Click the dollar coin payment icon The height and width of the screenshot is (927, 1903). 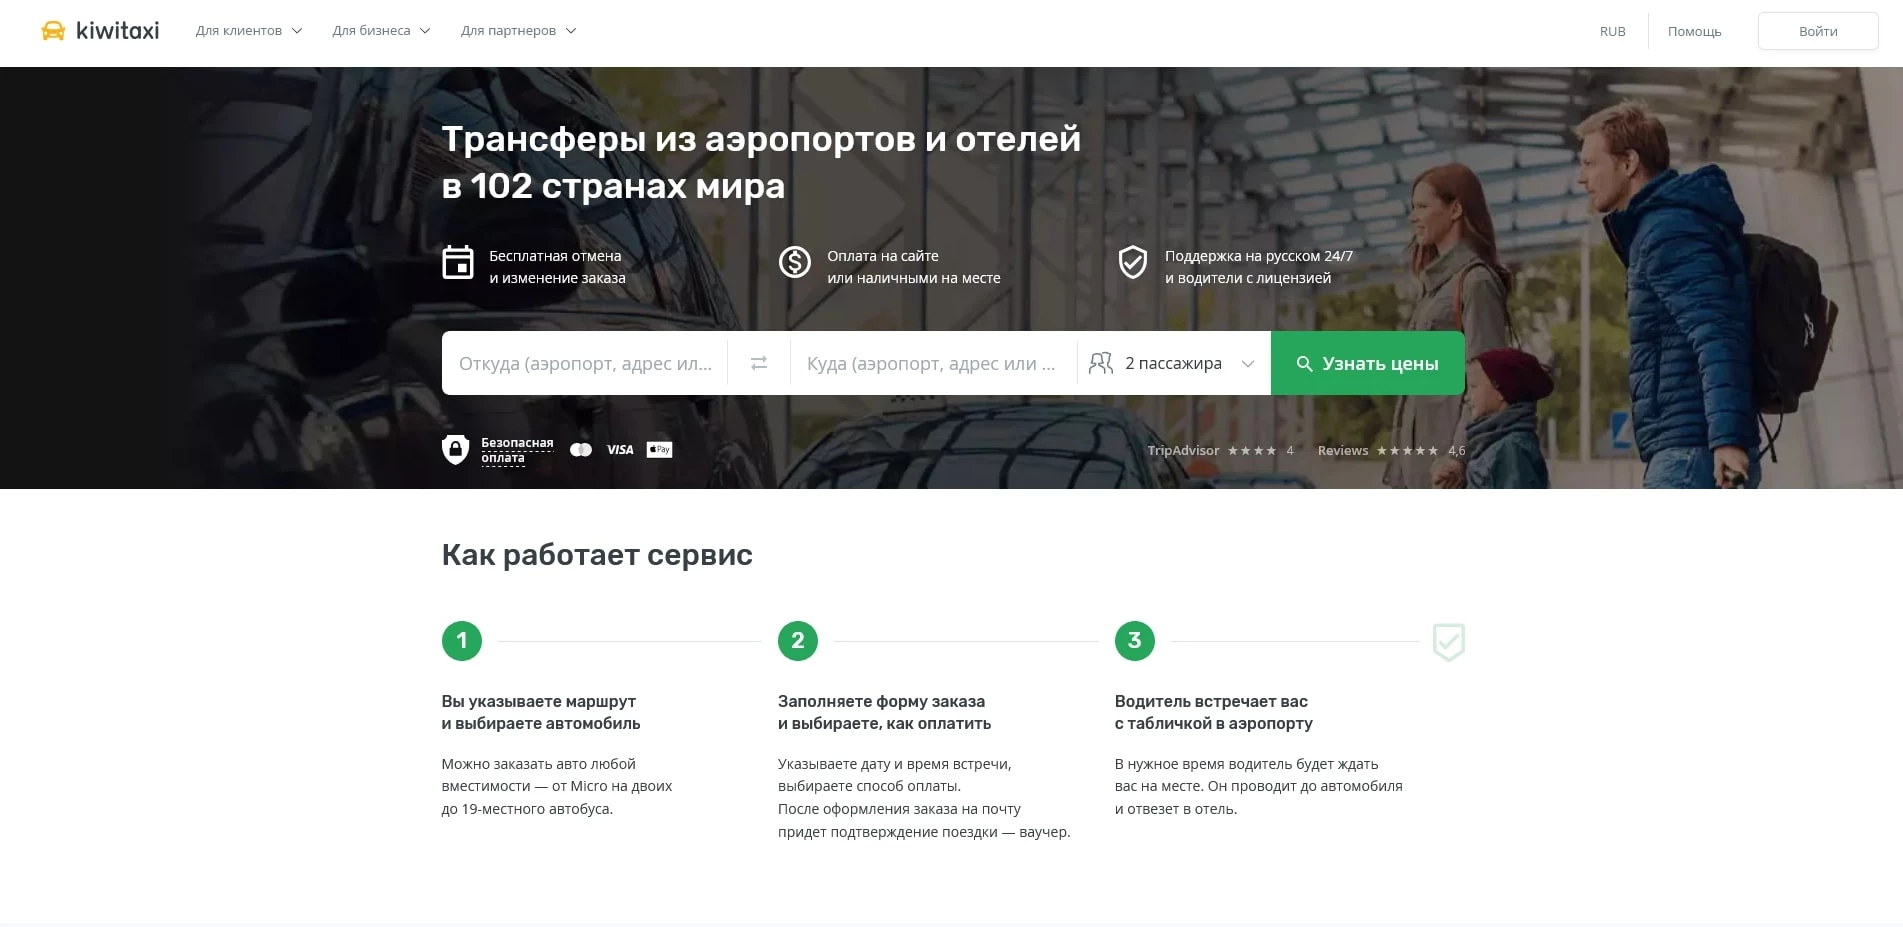[x=795, y=263]
